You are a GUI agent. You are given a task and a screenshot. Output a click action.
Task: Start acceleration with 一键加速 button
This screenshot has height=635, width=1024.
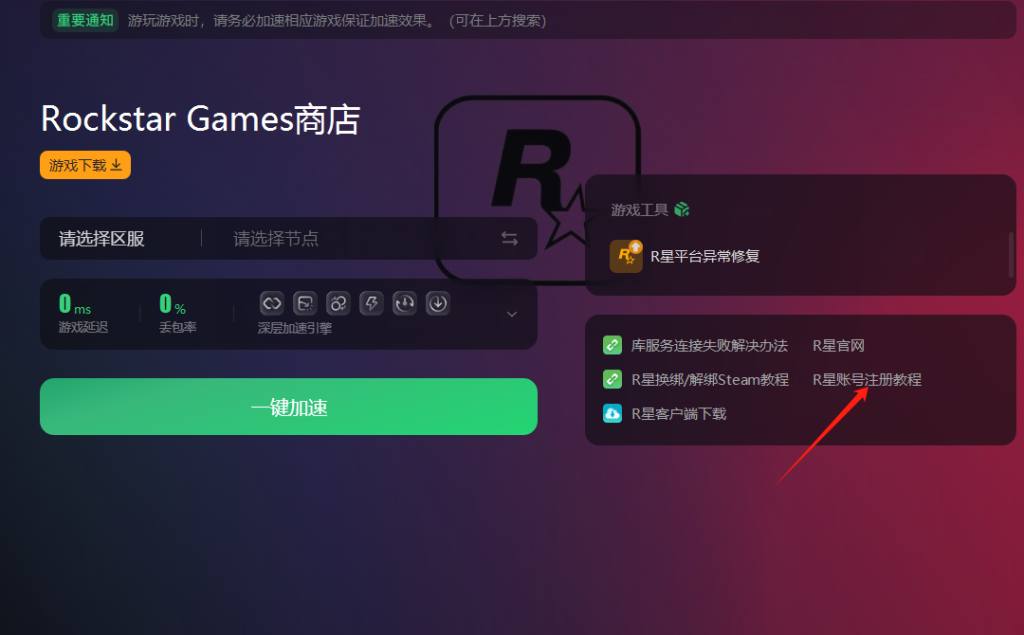[289, 406]
